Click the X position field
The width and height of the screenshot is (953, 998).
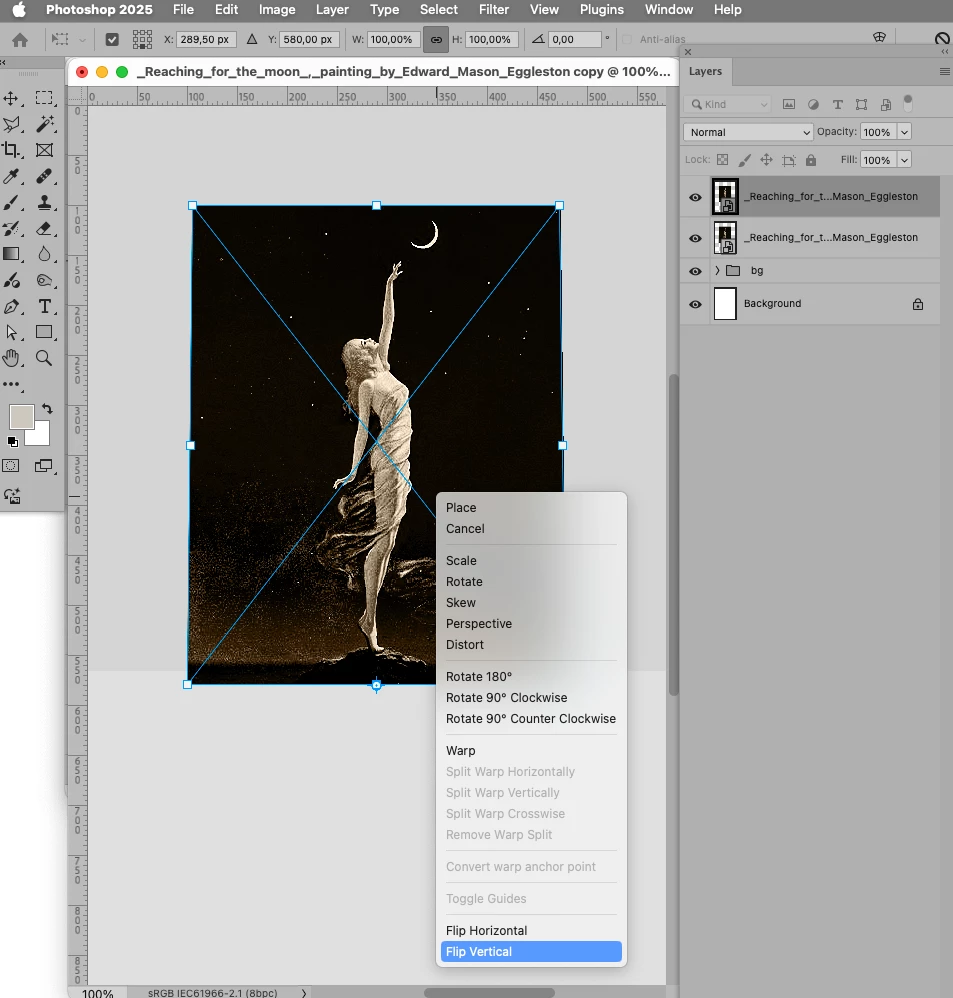coord(206,39)
